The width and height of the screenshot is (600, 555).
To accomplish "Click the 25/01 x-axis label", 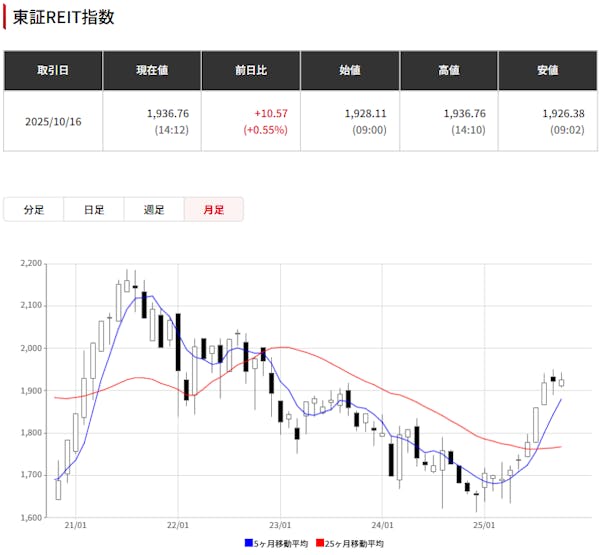I will pyautogui.click(x=484, y=525).
